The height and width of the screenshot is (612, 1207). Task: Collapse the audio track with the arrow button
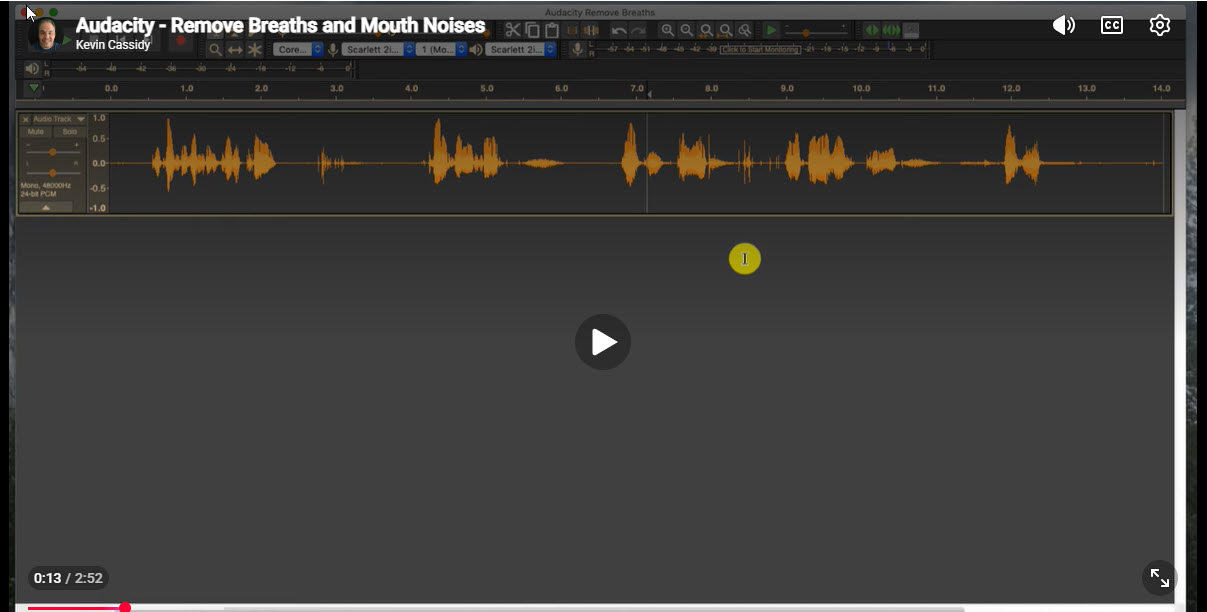click(46, 207)
